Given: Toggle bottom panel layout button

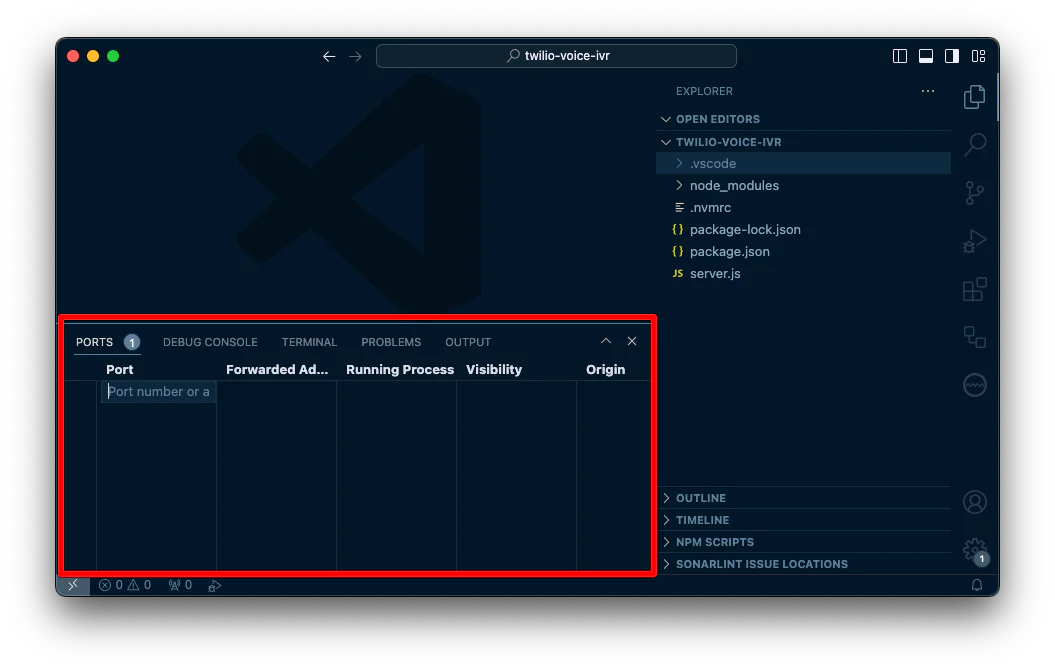Looking at the screenshot, I should pyautogui.click(x=926, y=57).
